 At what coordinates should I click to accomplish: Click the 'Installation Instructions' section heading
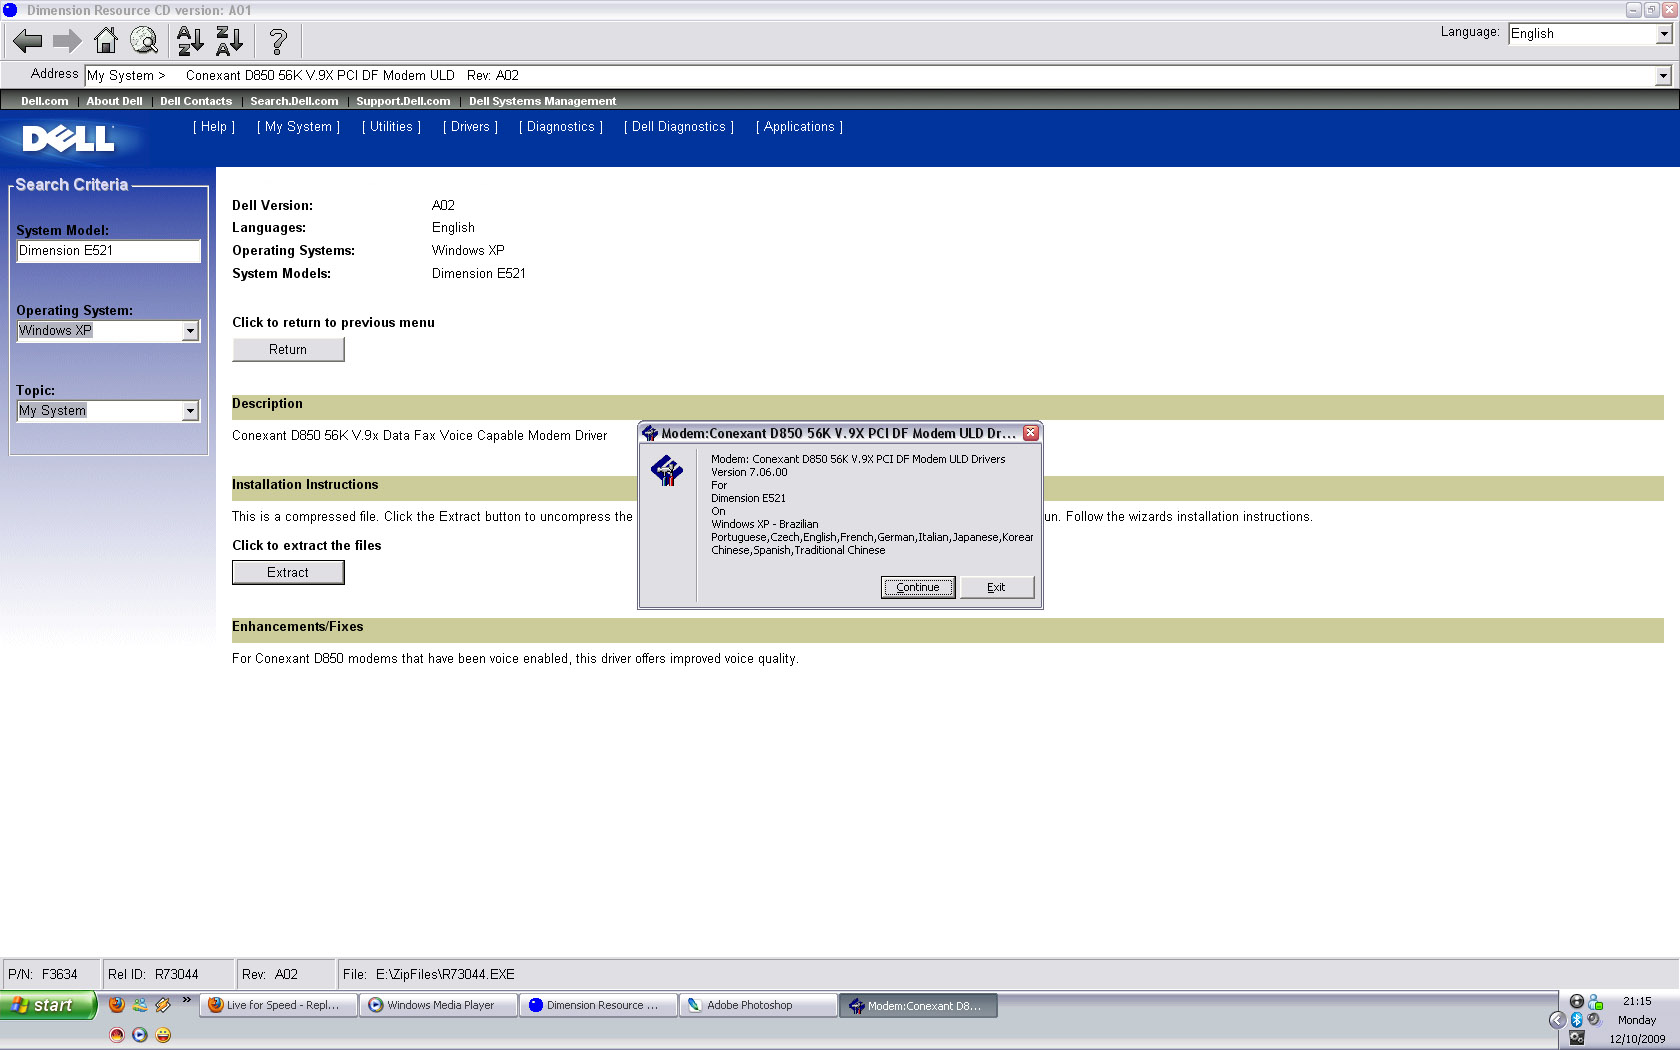(305, 485)
